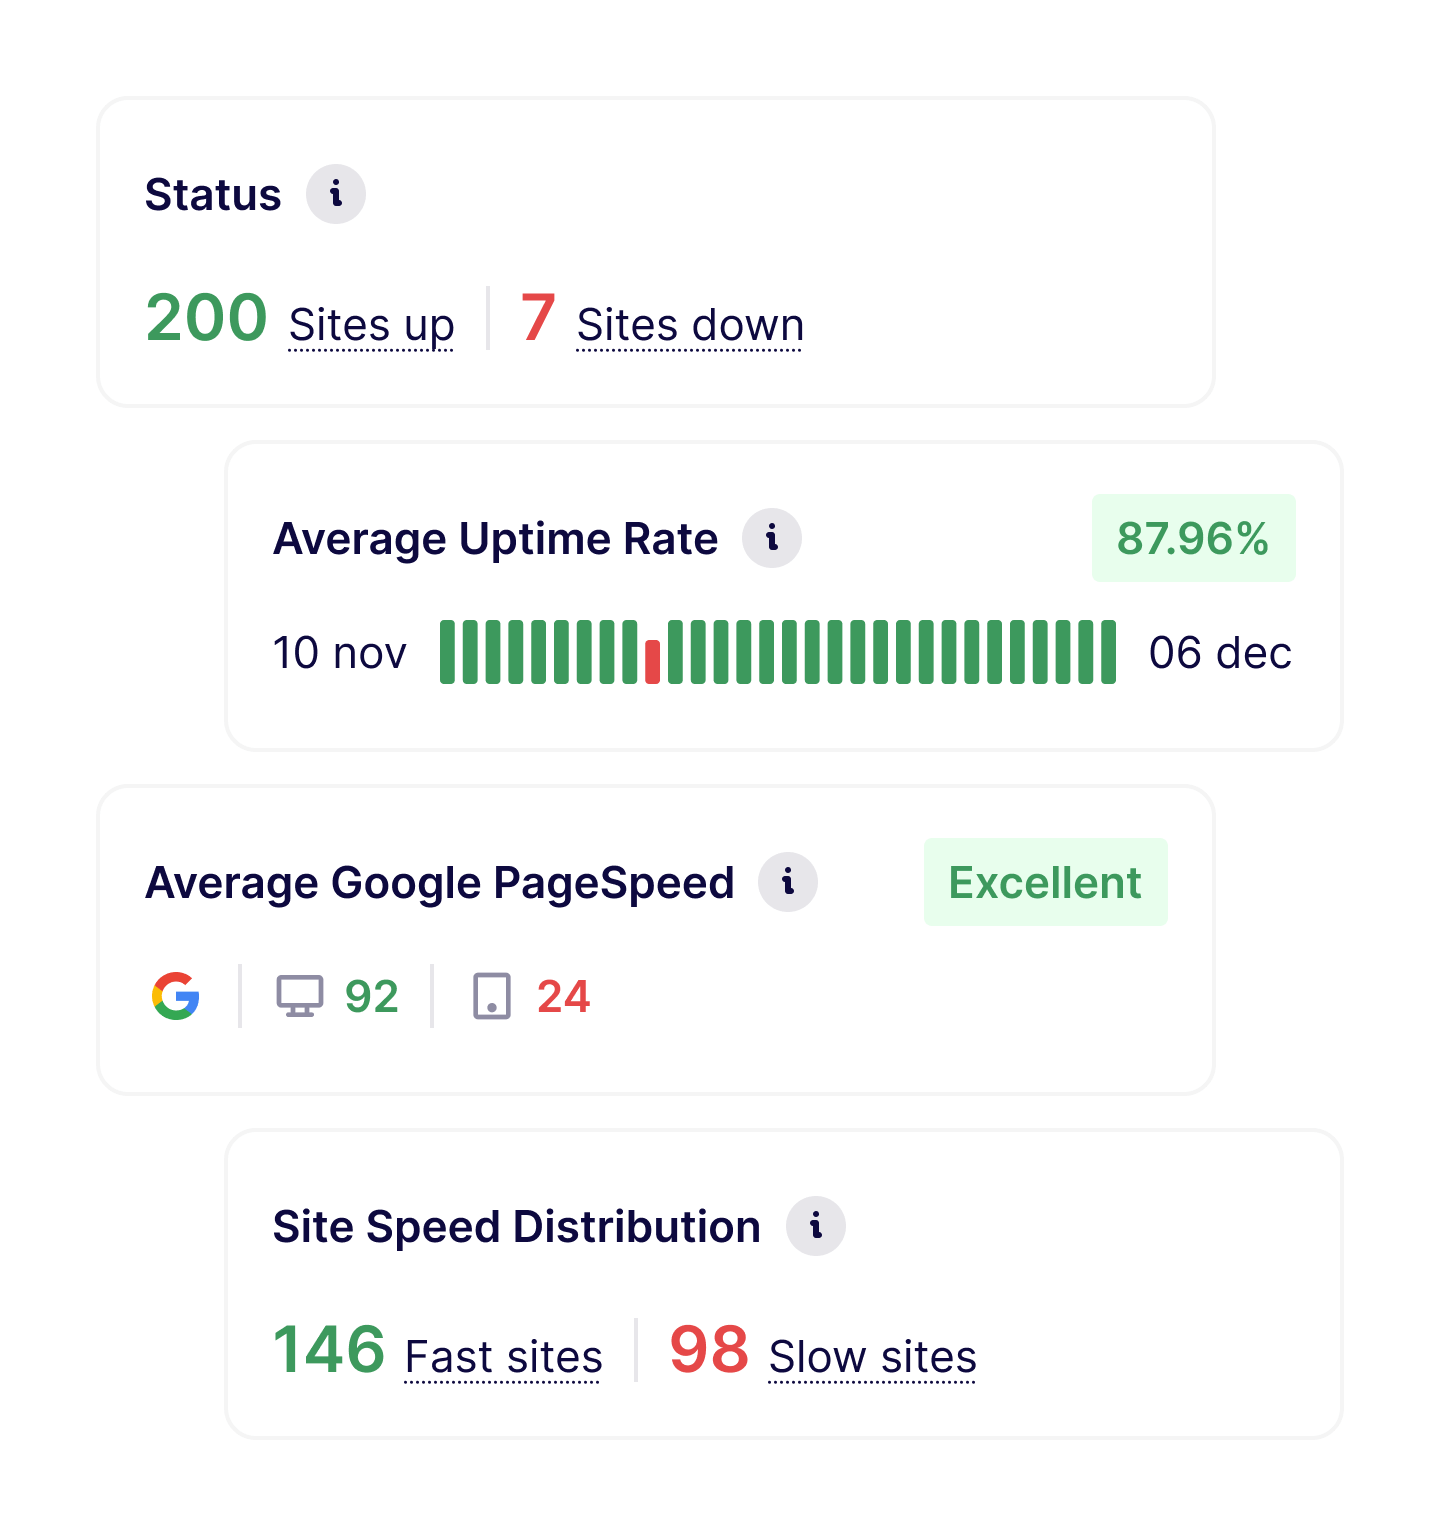Select the first green bar of the uptime chart
The width and height of the screenshot is (1440, 1536).
point(447,652)
